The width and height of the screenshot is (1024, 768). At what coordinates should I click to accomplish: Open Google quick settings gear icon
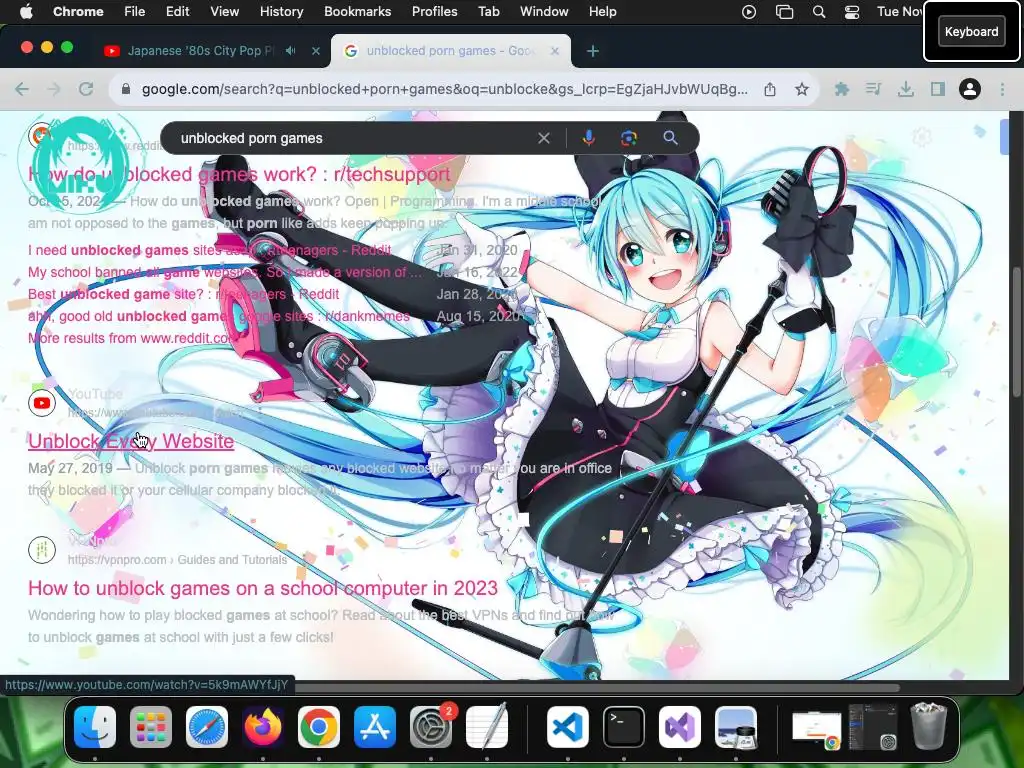(x=922, y=137)
